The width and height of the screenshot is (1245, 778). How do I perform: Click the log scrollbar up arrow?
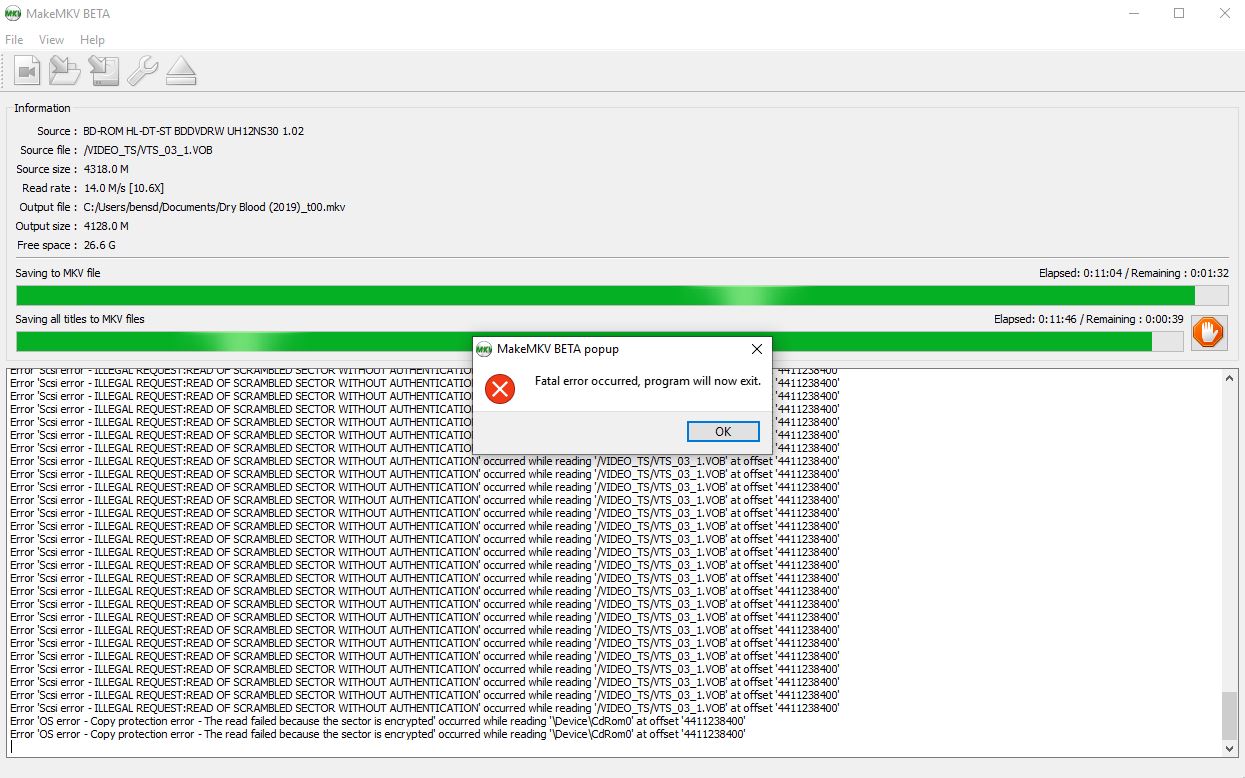(1229, 377)
